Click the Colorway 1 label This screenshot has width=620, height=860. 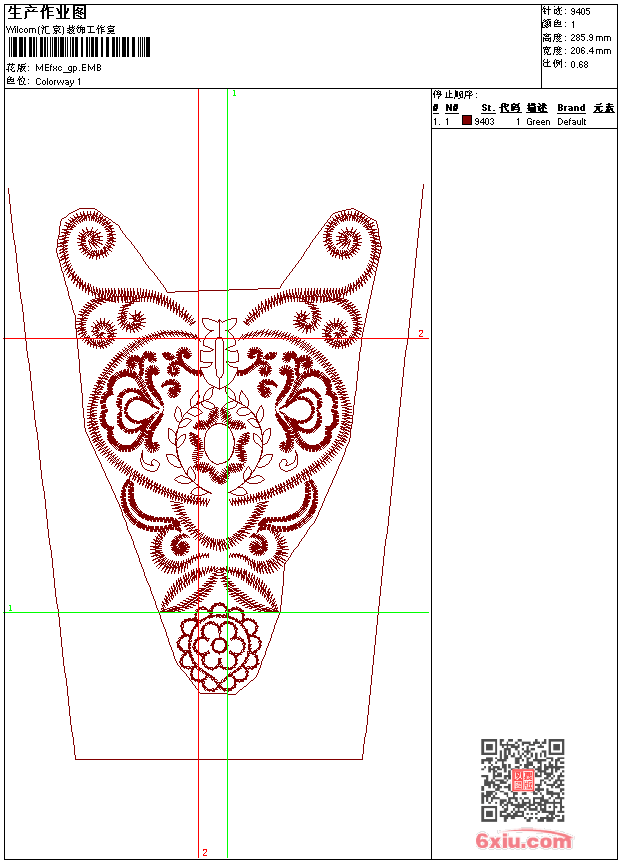tap(58, 82)
